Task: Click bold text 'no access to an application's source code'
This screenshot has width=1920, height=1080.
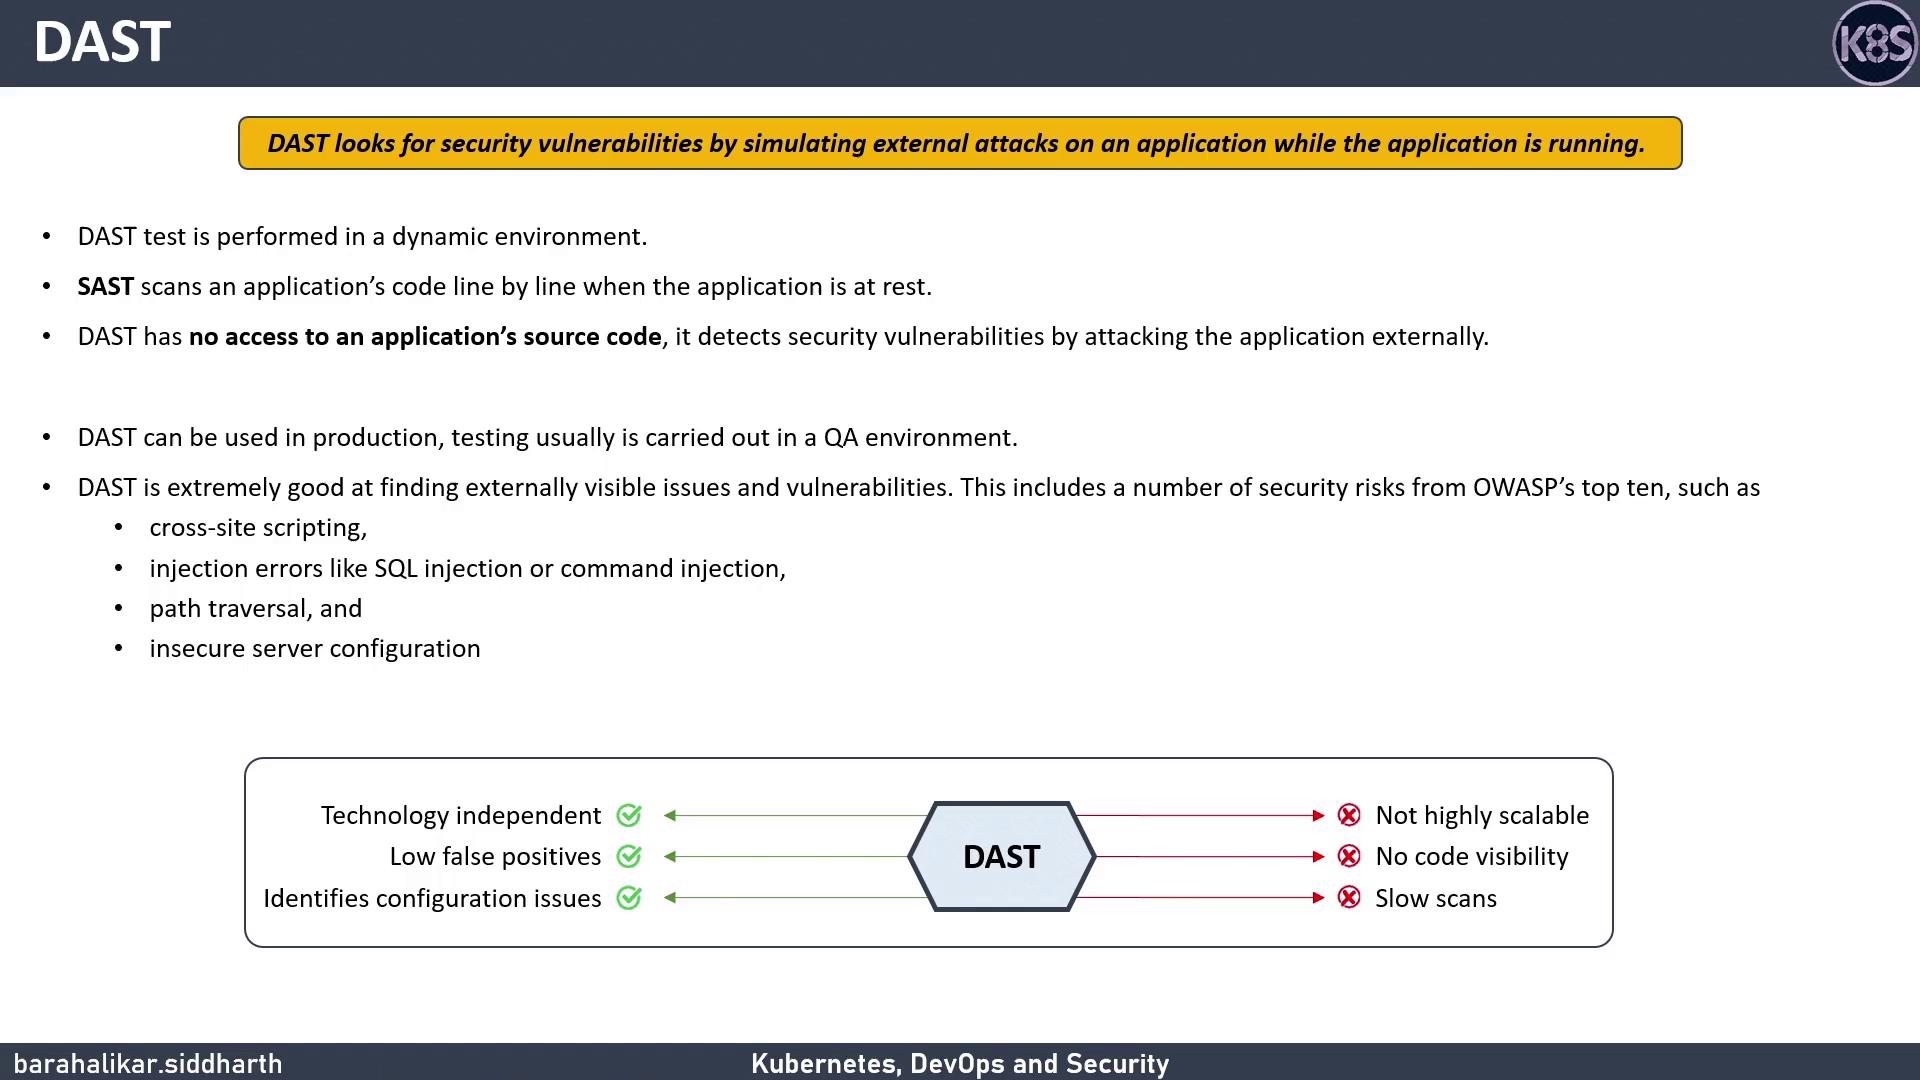Action: 425,337
